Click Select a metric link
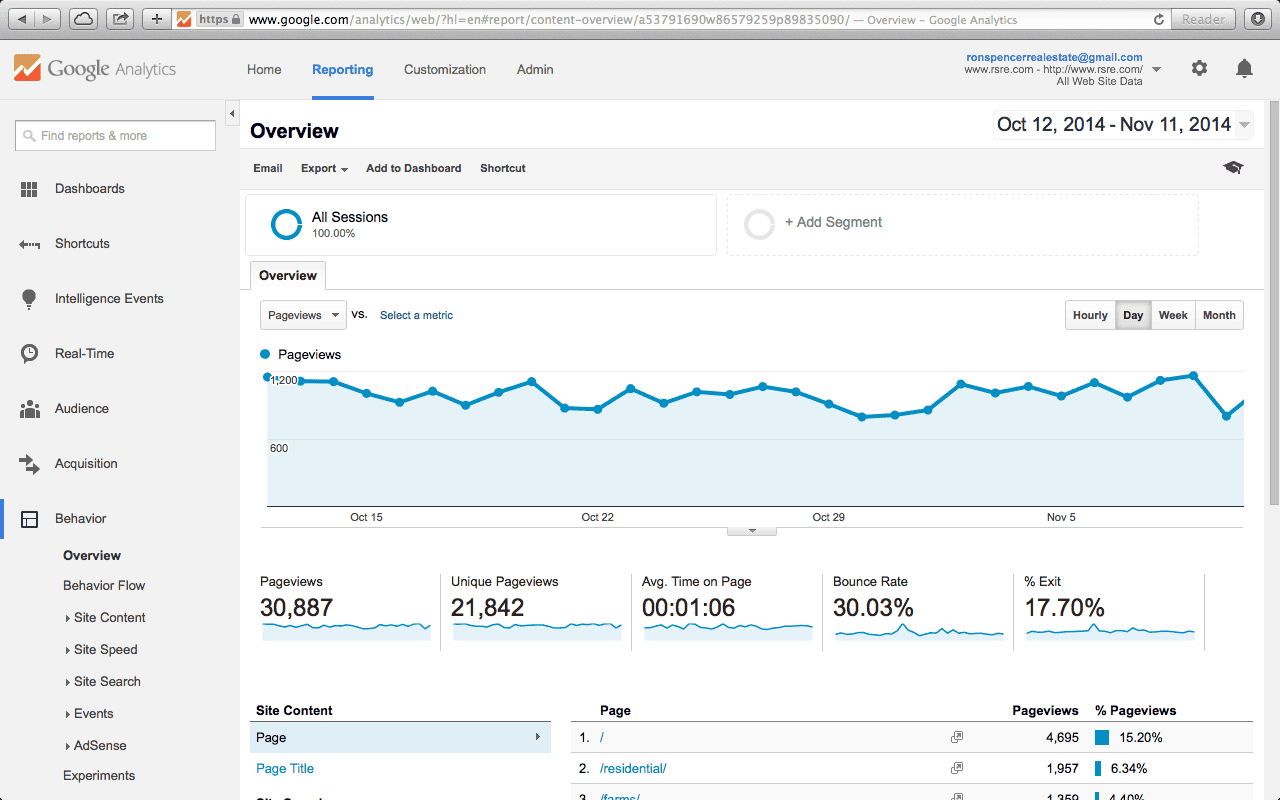This screenshot has width=1280, height=800. pyautogui.click(x=416, y=315)
